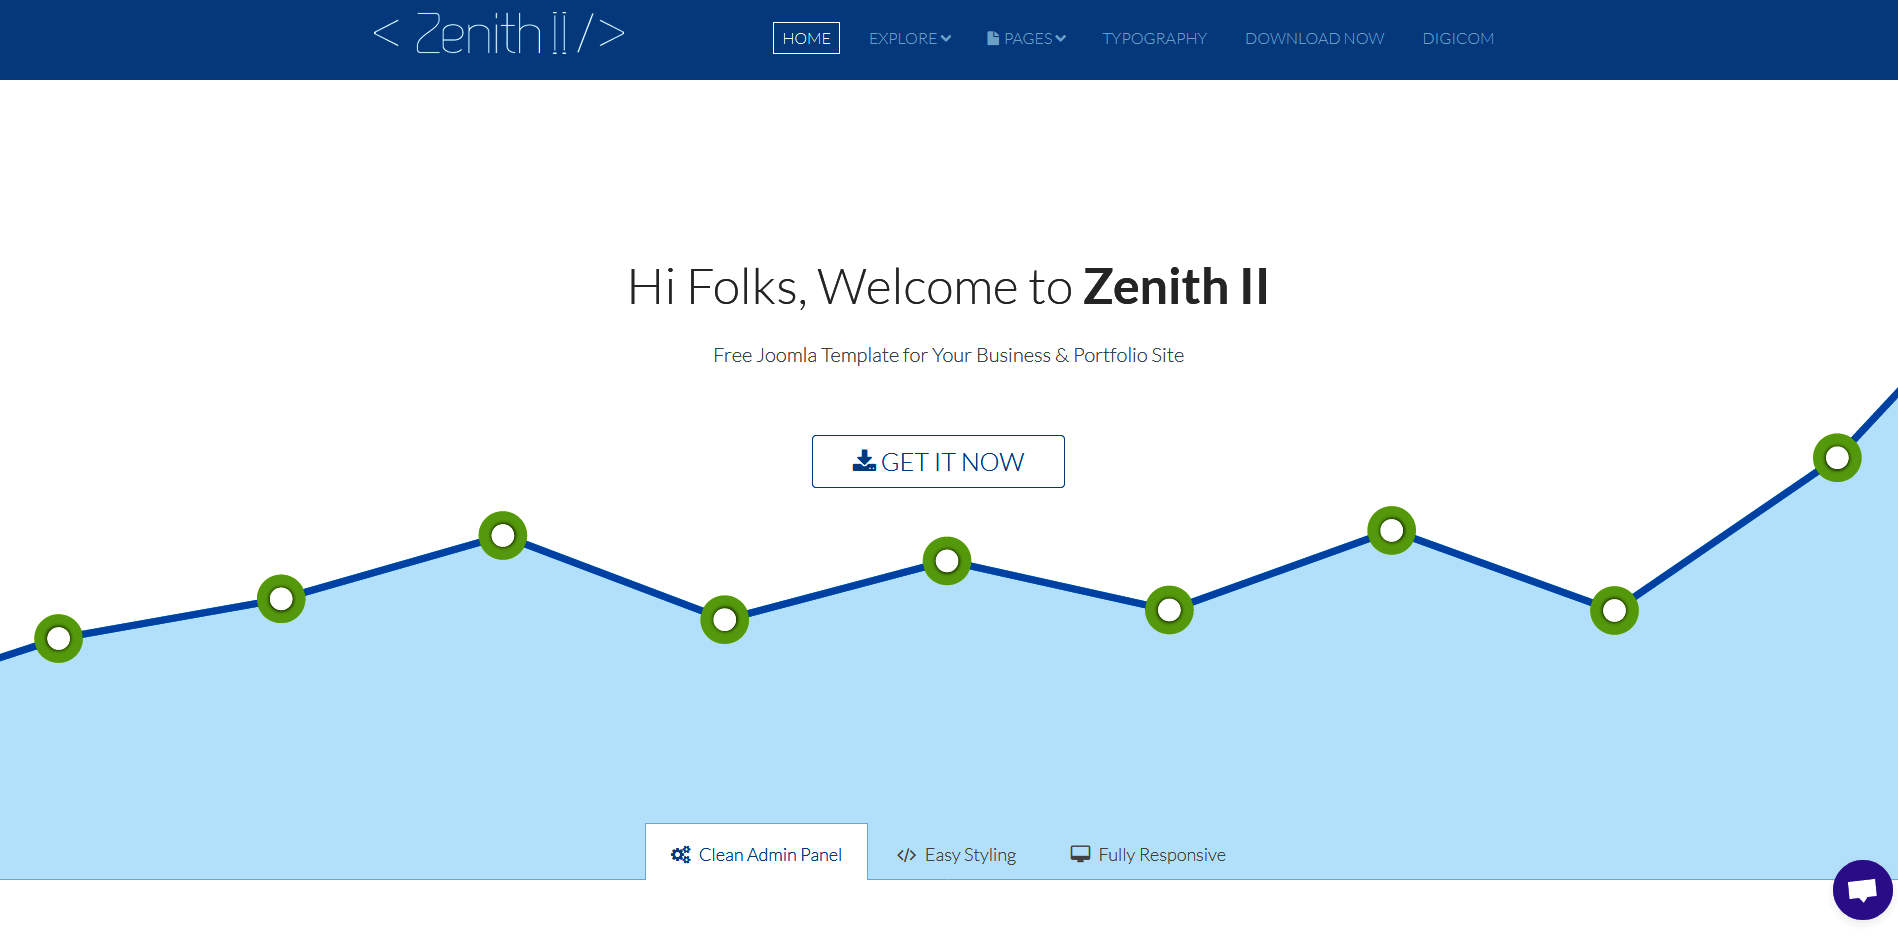Open the TYPOGRAPHY page
Image resolution: width=1898 pixels, height=936 pixels.
1154,39
